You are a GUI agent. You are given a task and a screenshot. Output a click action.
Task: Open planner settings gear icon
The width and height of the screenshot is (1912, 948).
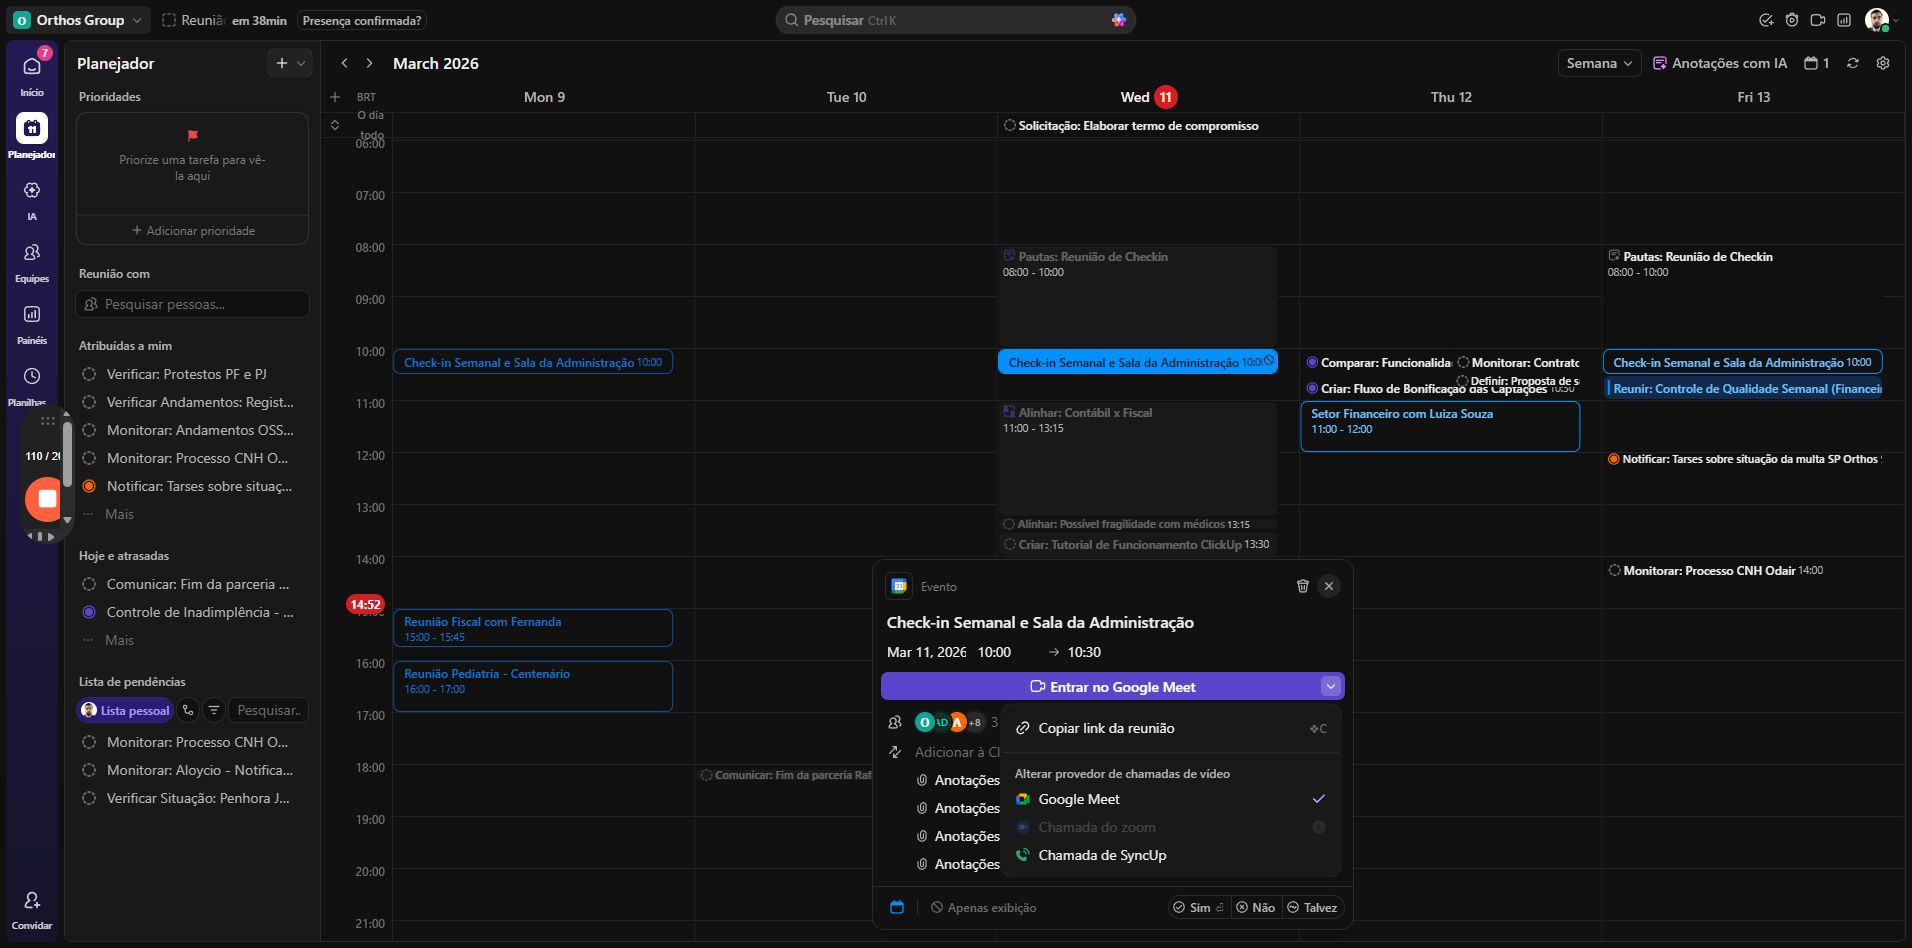(1883, 63)
